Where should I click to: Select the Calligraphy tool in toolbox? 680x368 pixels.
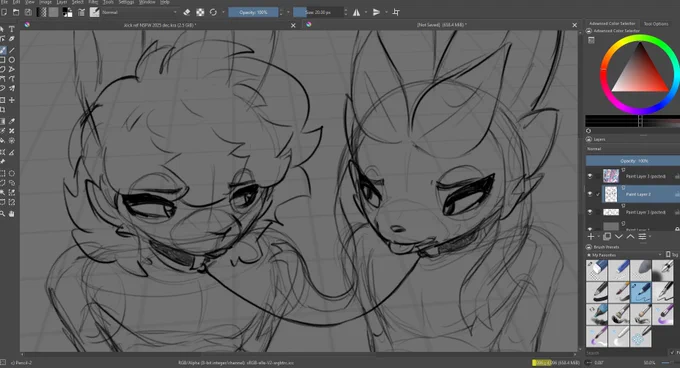coord(12,39)
